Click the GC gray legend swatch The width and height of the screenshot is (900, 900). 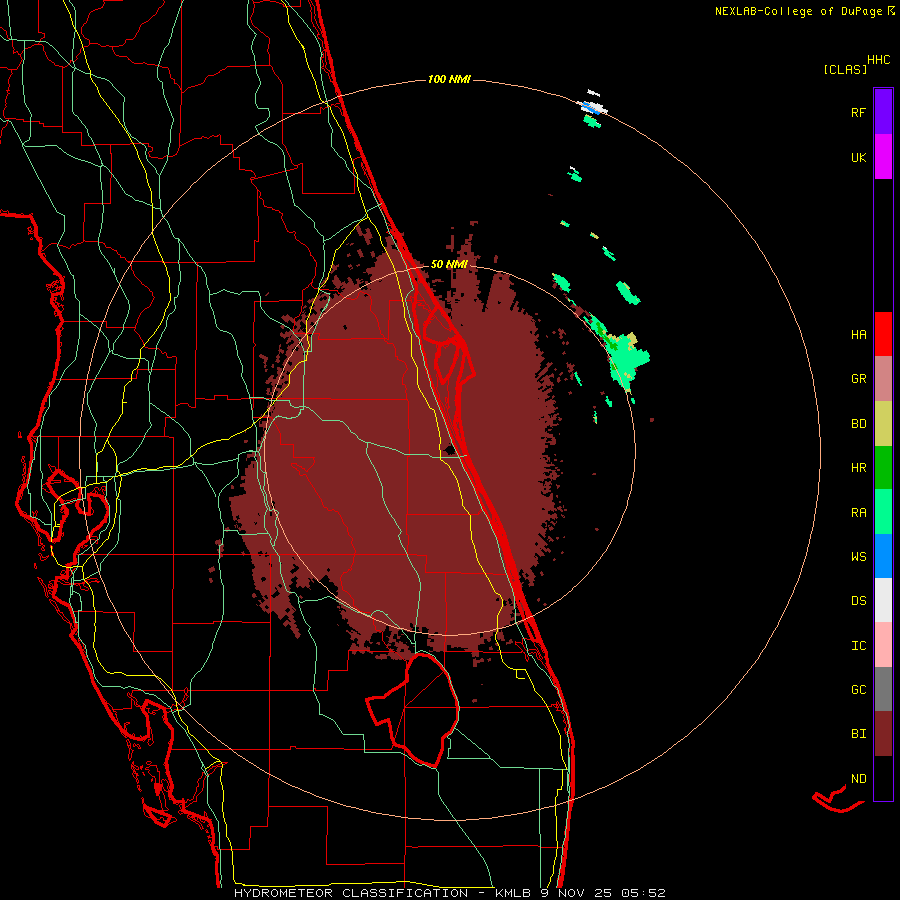coord(883,689)
